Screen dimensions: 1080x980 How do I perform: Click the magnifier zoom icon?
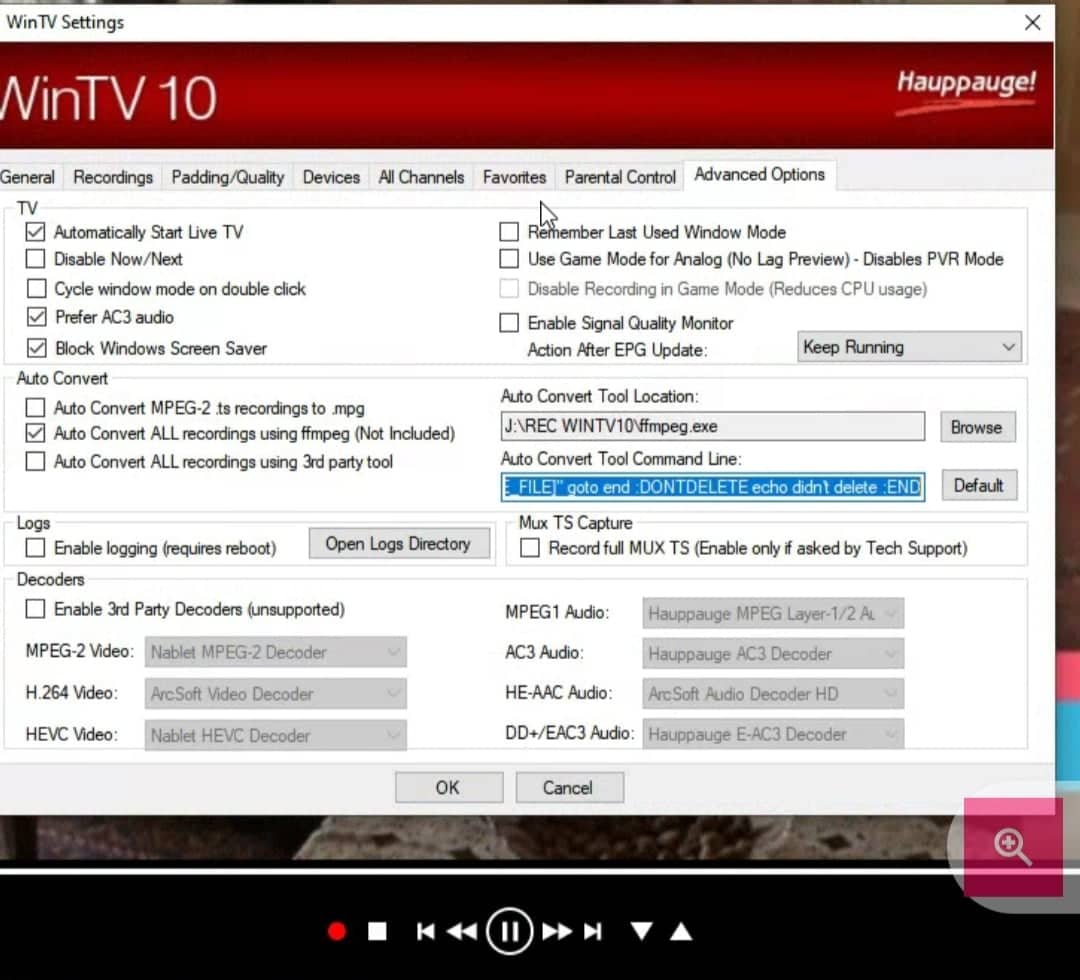[1012, 846]
